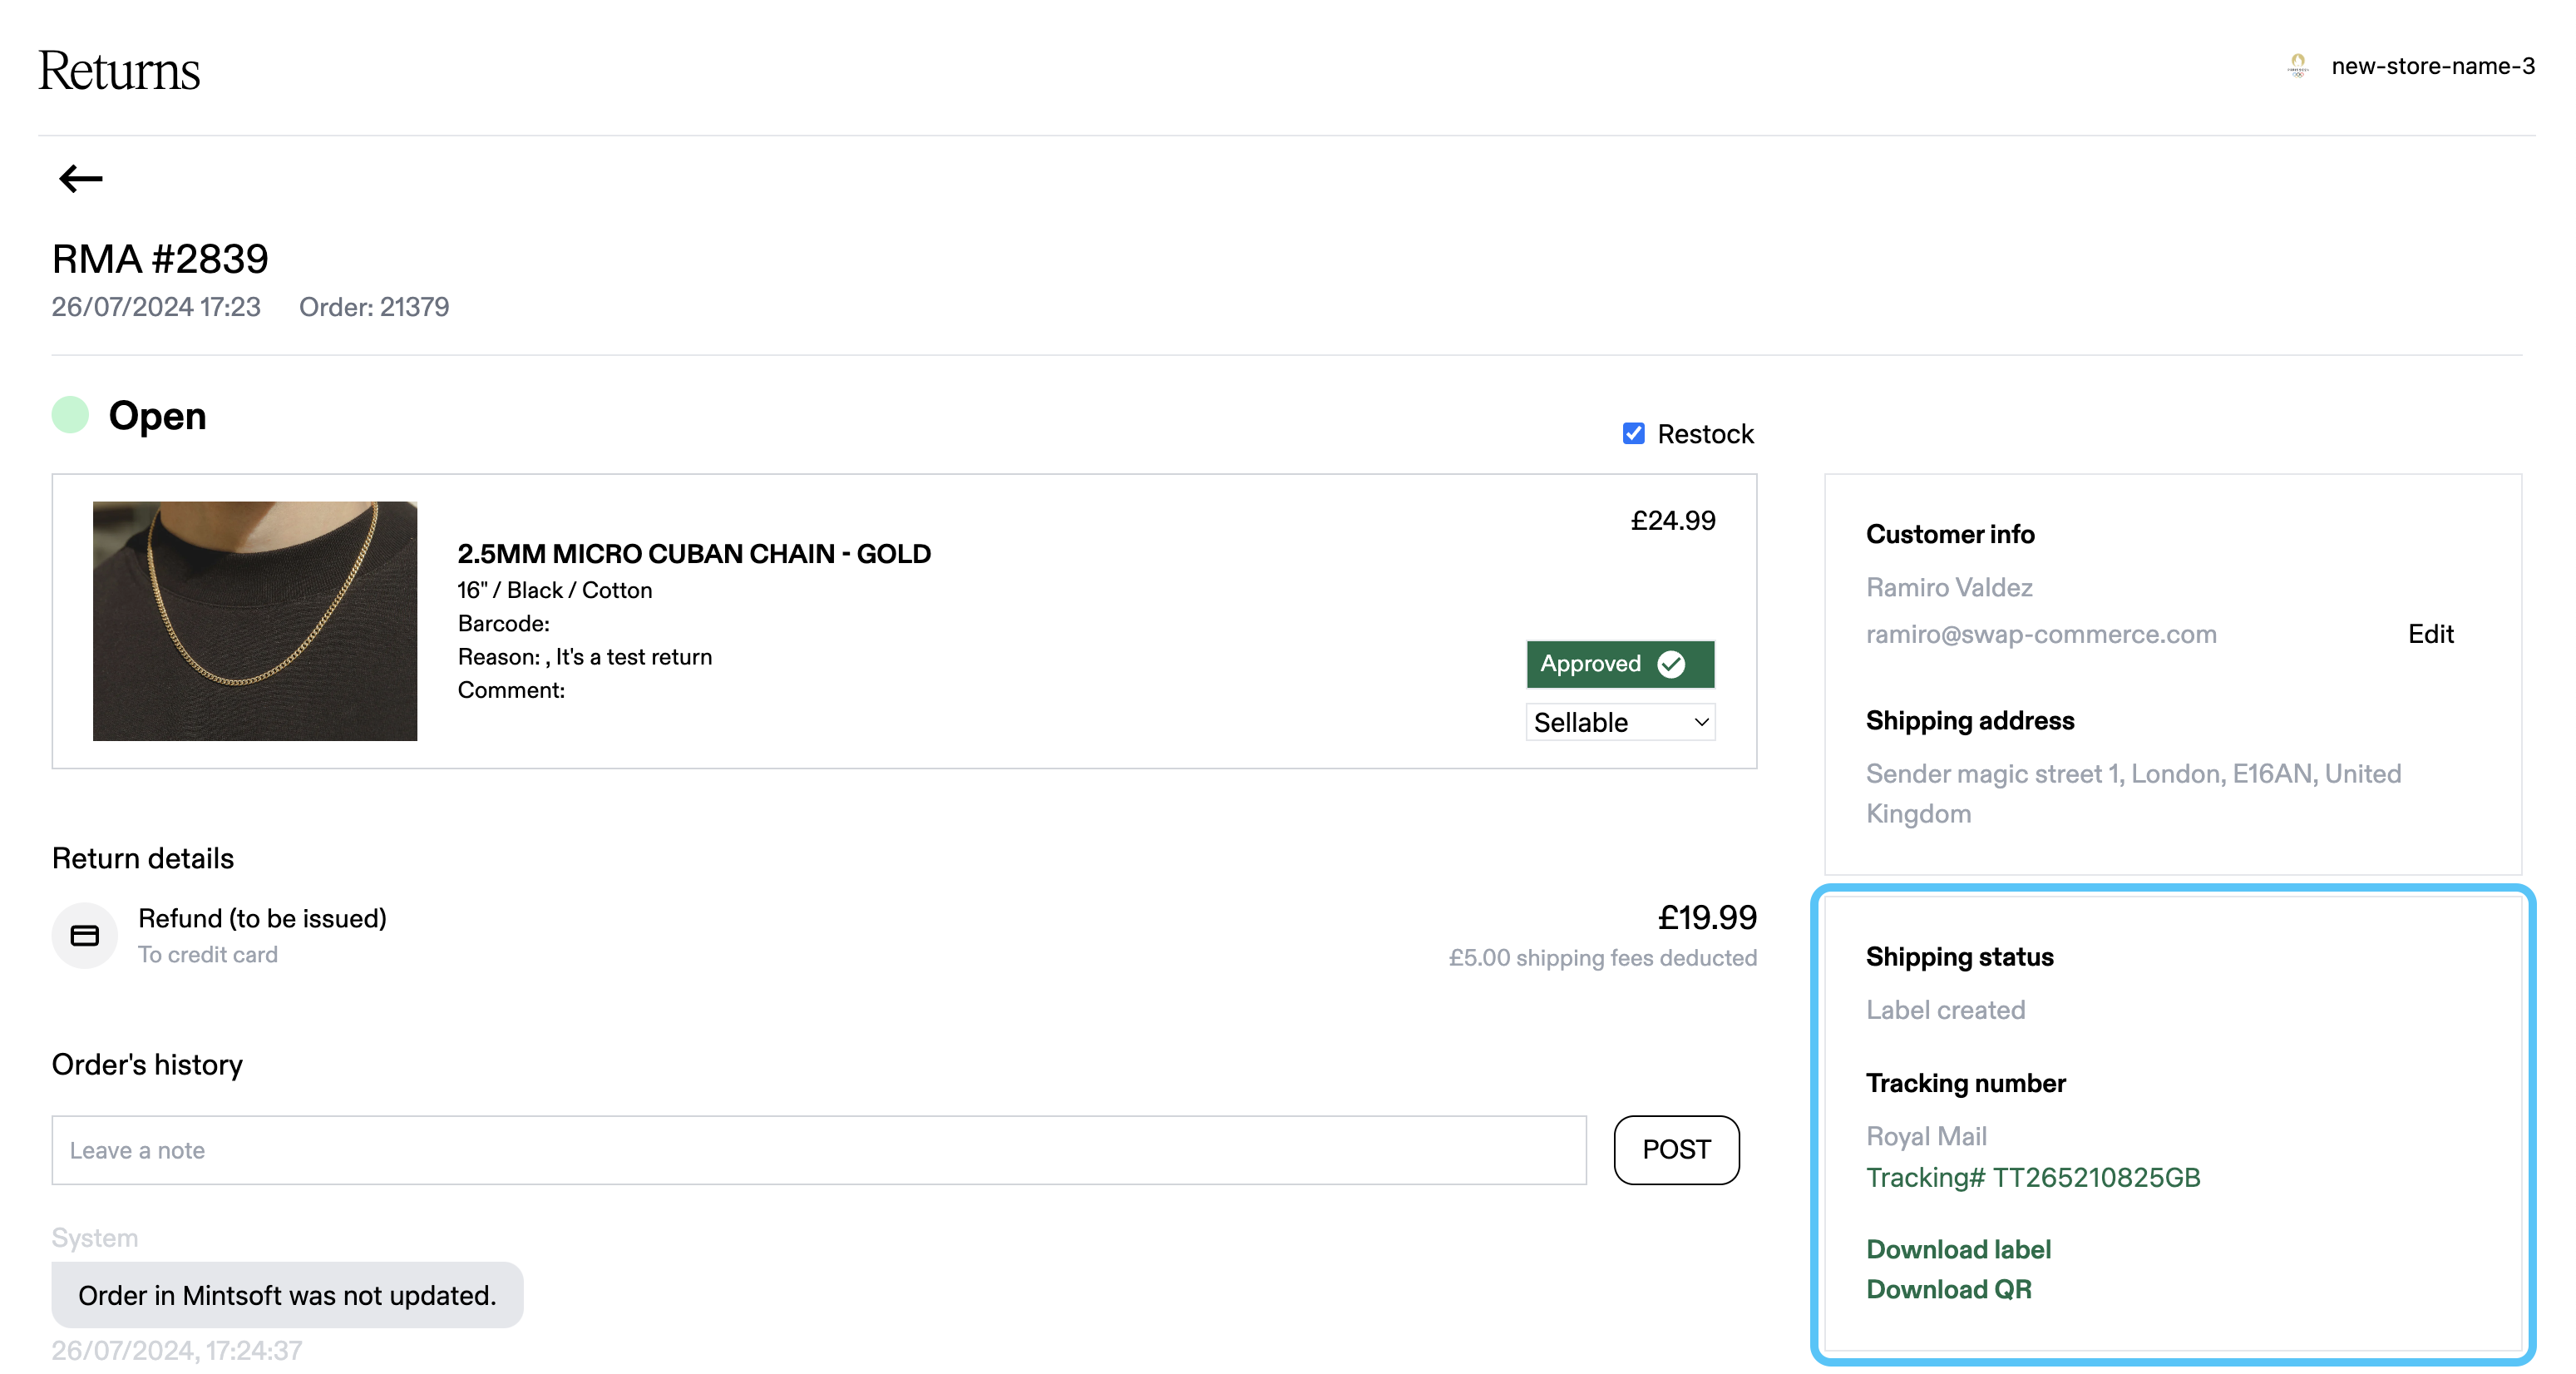Click the Comment: field label
The height and width of the screenshot is (1374, 2576).
pos(511,690)
